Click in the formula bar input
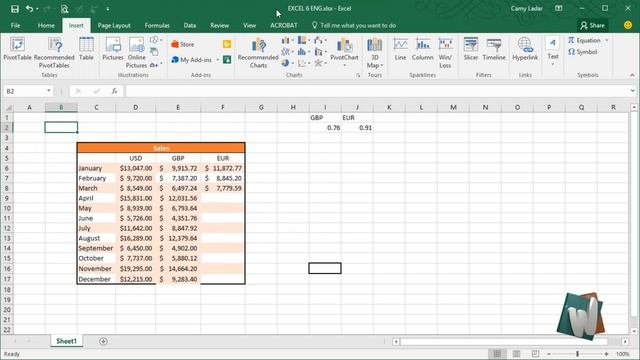This screenshot has width=640, height=360. coord(377,91)
